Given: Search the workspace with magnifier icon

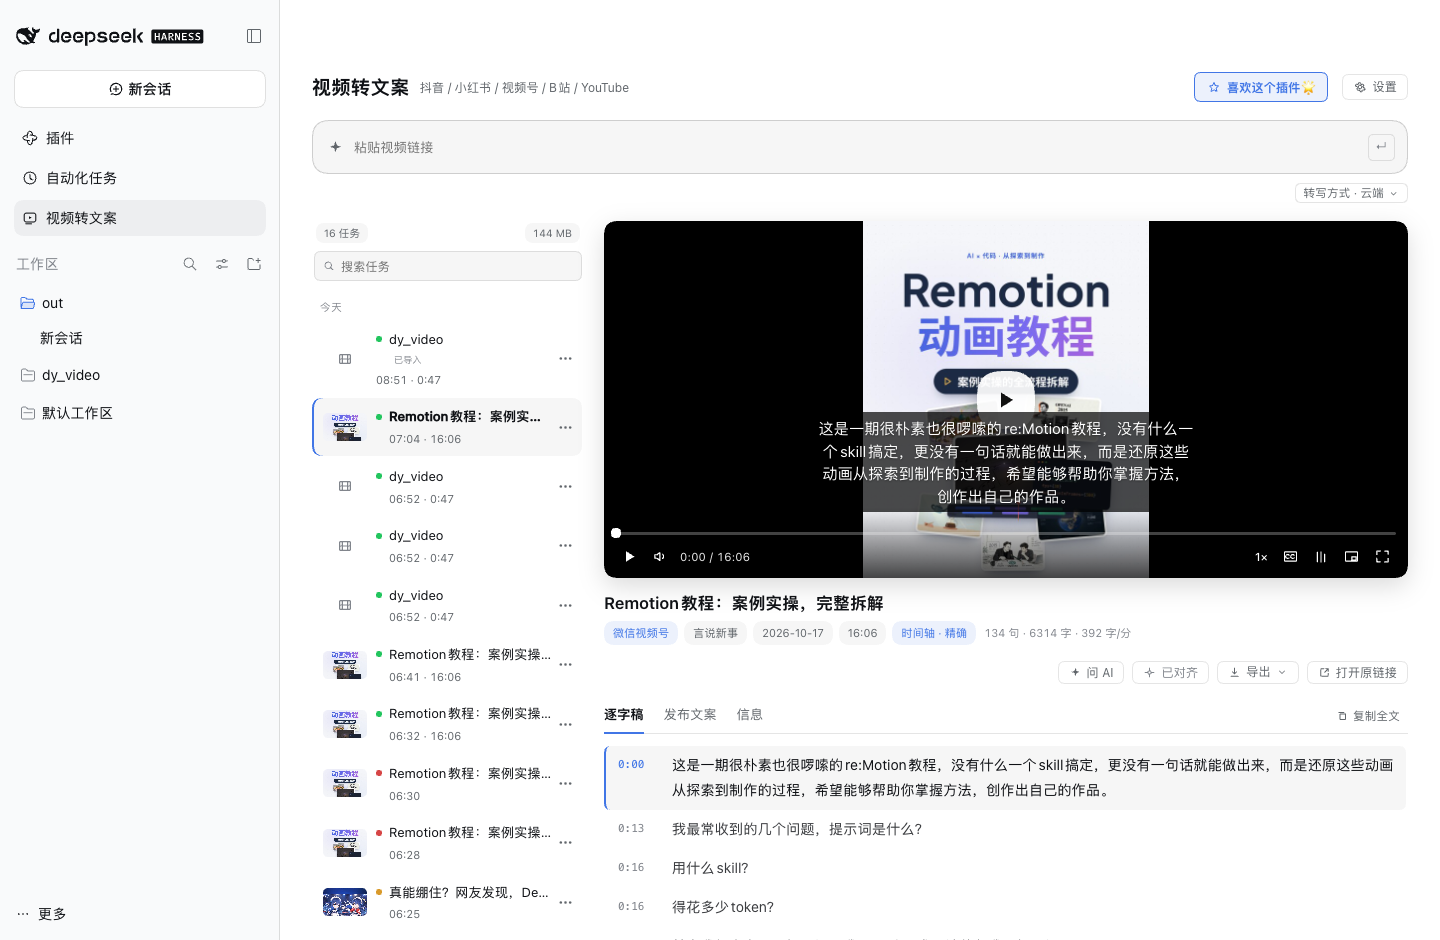Looking at the screenshot, I should (x=190, y=264).
